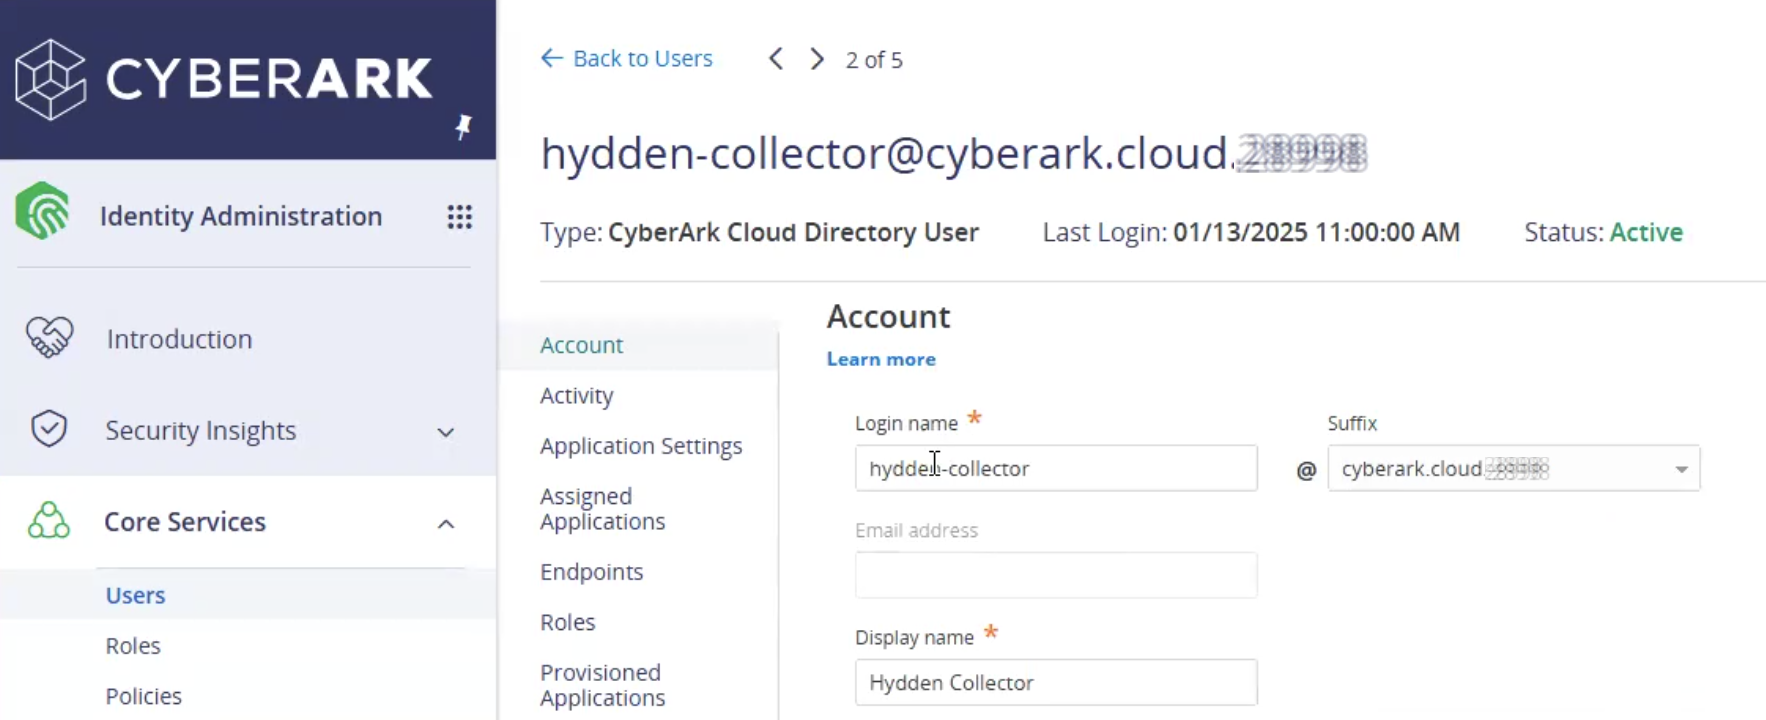Click the Login name input field
Screen dimensions: 1766x720
pyautogui.click(x=1056, y=468)
